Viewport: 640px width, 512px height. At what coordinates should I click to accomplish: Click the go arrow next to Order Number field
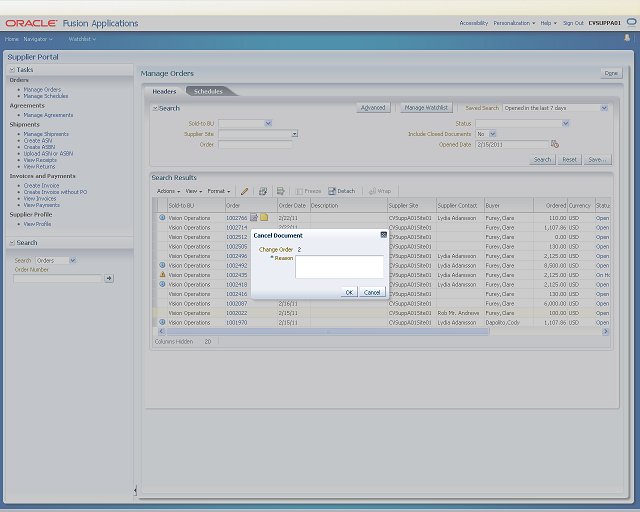[x=109, y=278]
